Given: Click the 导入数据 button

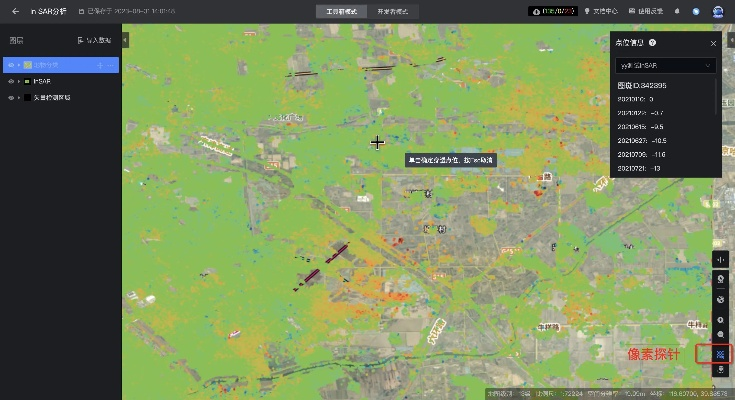Looking at the screenshot, I should click(x=95, y=40).
